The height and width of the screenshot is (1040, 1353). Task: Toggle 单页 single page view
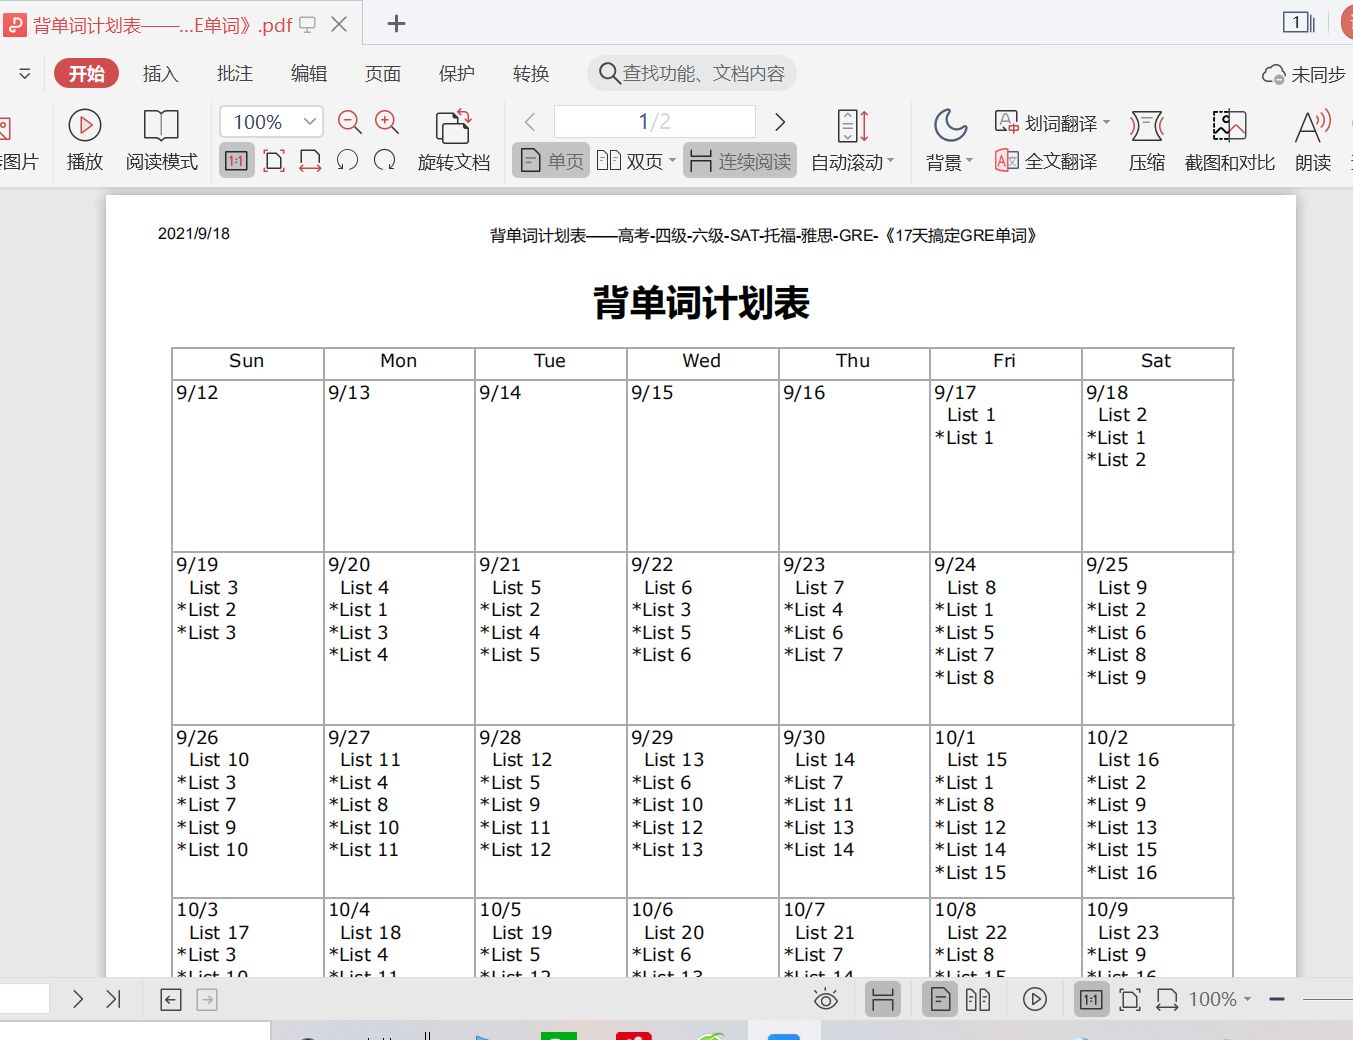point(553,161)
